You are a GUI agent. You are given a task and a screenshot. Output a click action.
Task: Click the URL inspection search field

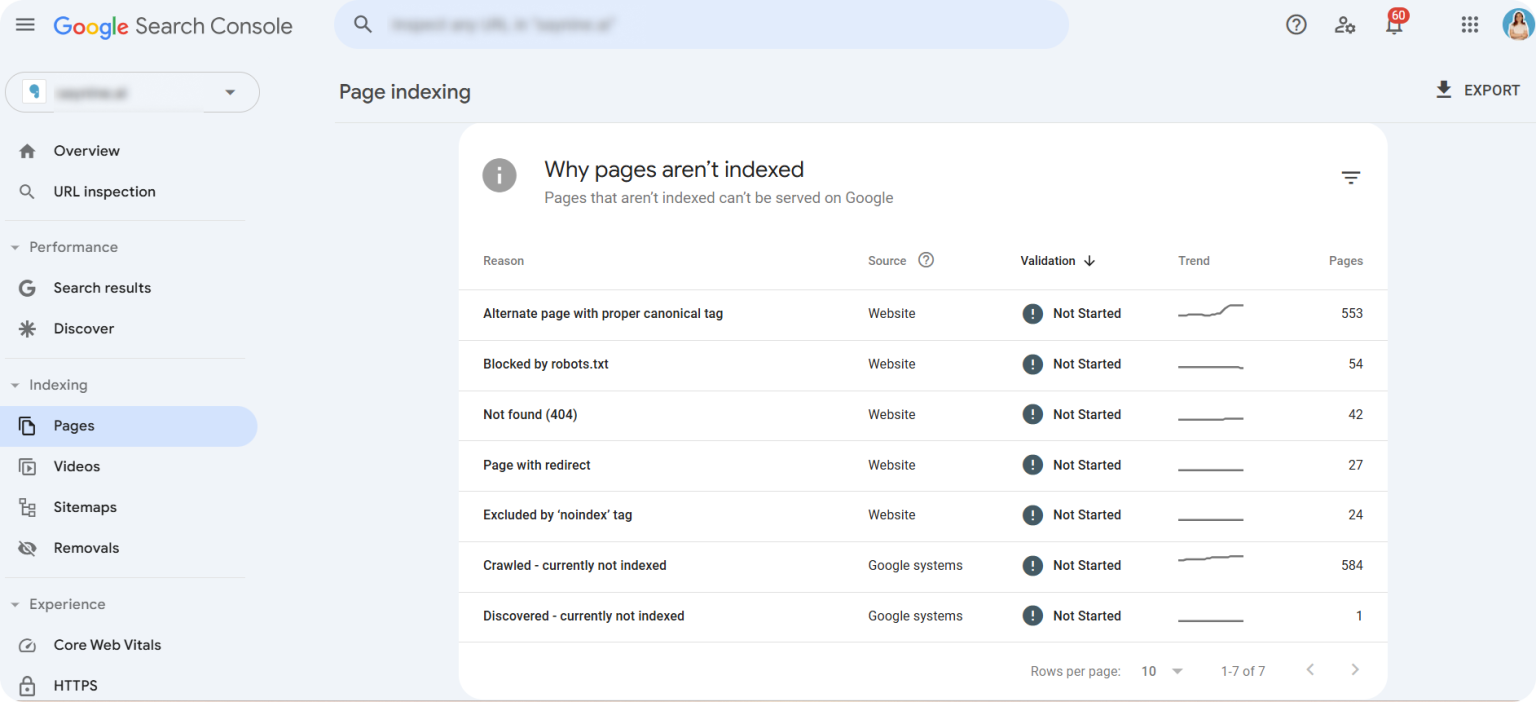pyautogui.click(x=700, y=25)
